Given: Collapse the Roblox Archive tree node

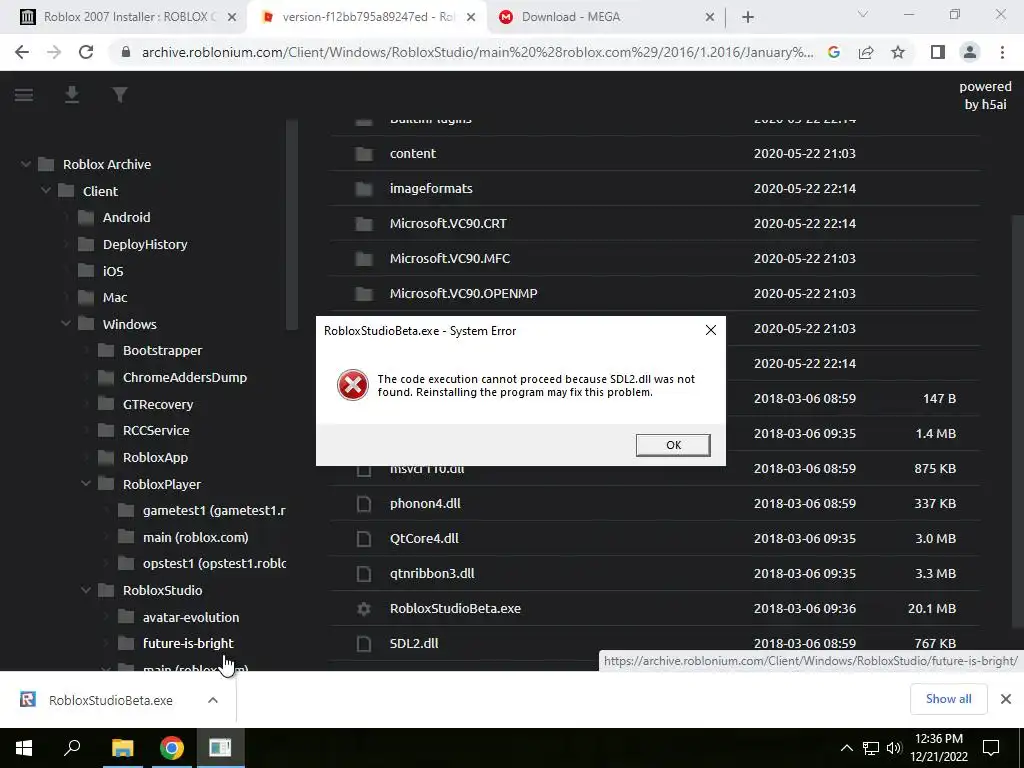Looking at the screenshot, I should click(x=25, y=165).
